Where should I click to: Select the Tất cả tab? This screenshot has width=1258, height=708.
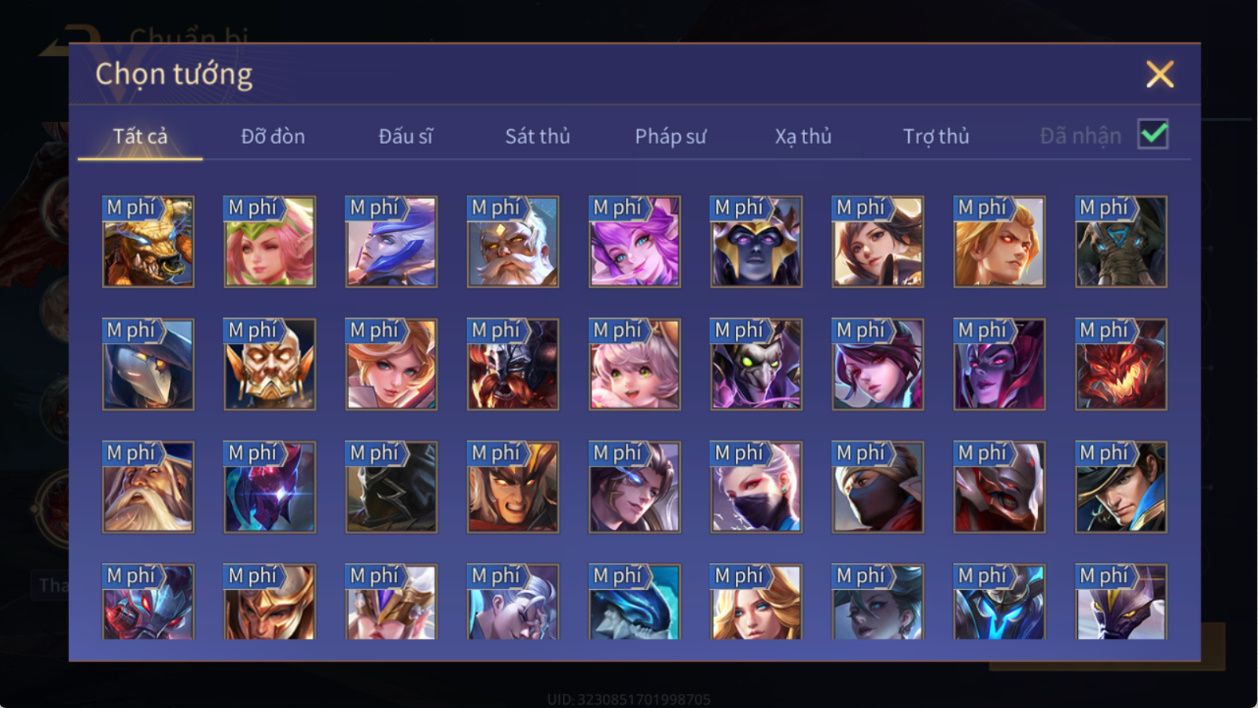(x=140, y=137)
